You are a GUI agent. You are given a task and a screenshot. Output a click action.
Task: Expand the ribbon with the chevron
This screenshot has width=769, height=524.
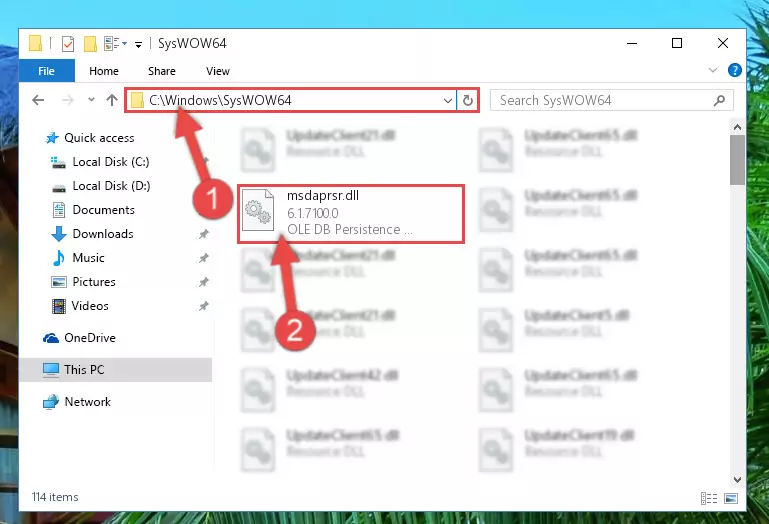(x=713, y=71)
